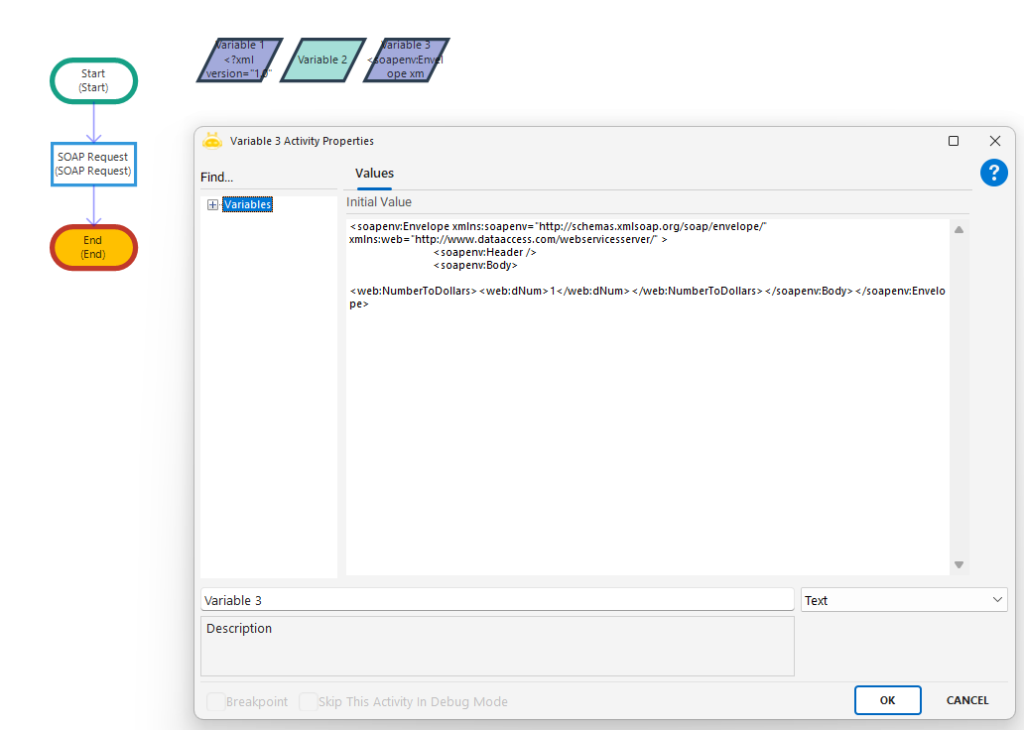Expand the Variables tree node
The height and width of the screenshot is (730, 1024).
(212, 205)
